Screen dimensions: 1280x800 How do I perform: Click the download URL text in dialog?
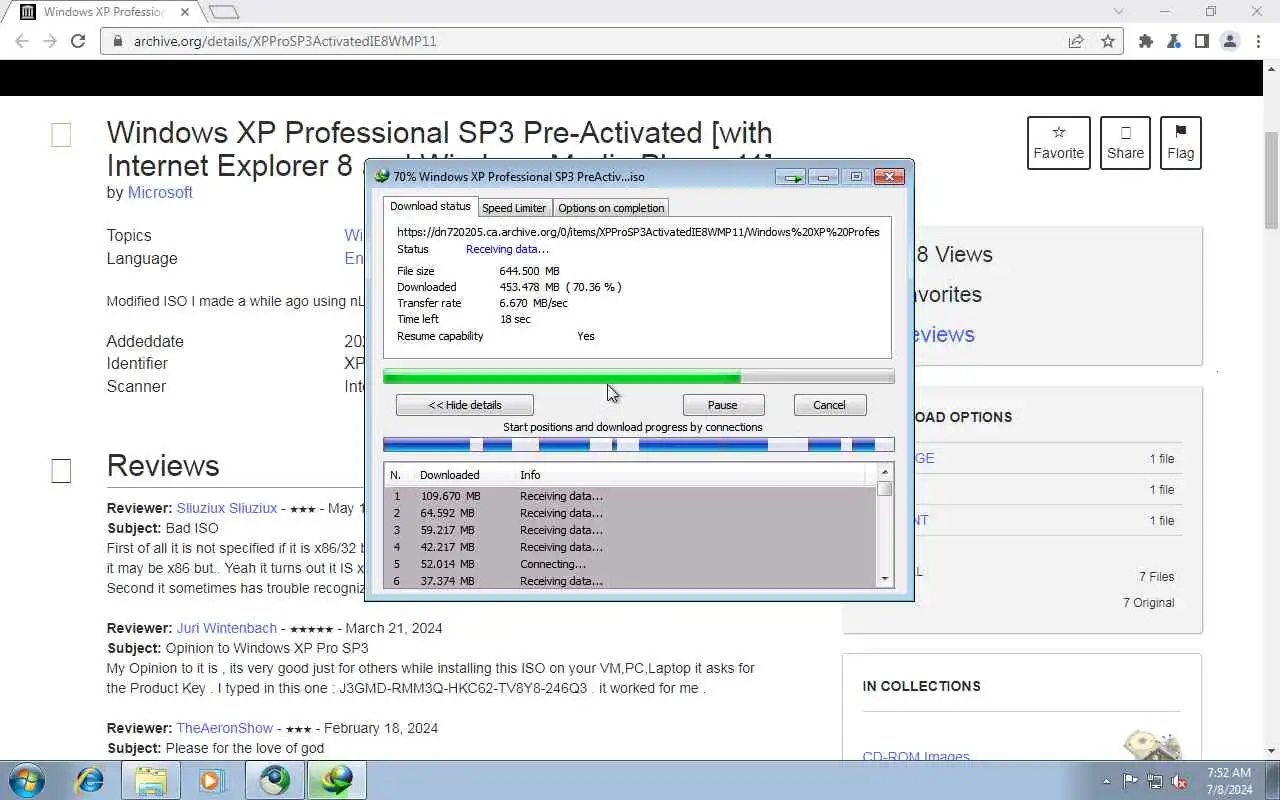[x=638, y=232]
